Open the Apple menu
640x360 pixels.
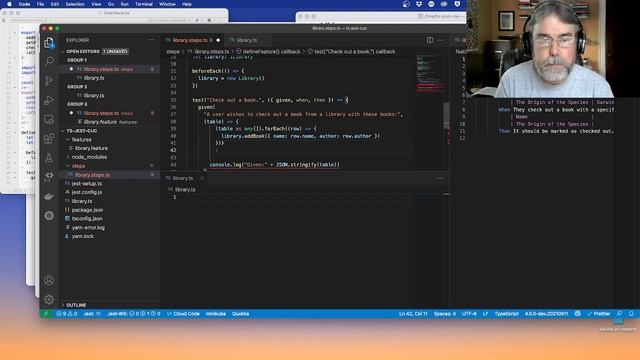pyautogui.click(x=9, y=4)
